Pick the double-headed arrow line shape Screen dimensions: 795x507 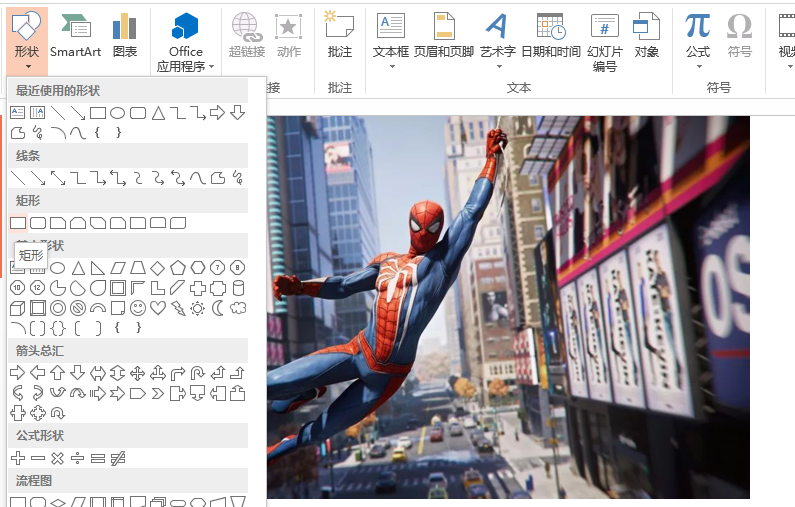(x=58, y=178)
